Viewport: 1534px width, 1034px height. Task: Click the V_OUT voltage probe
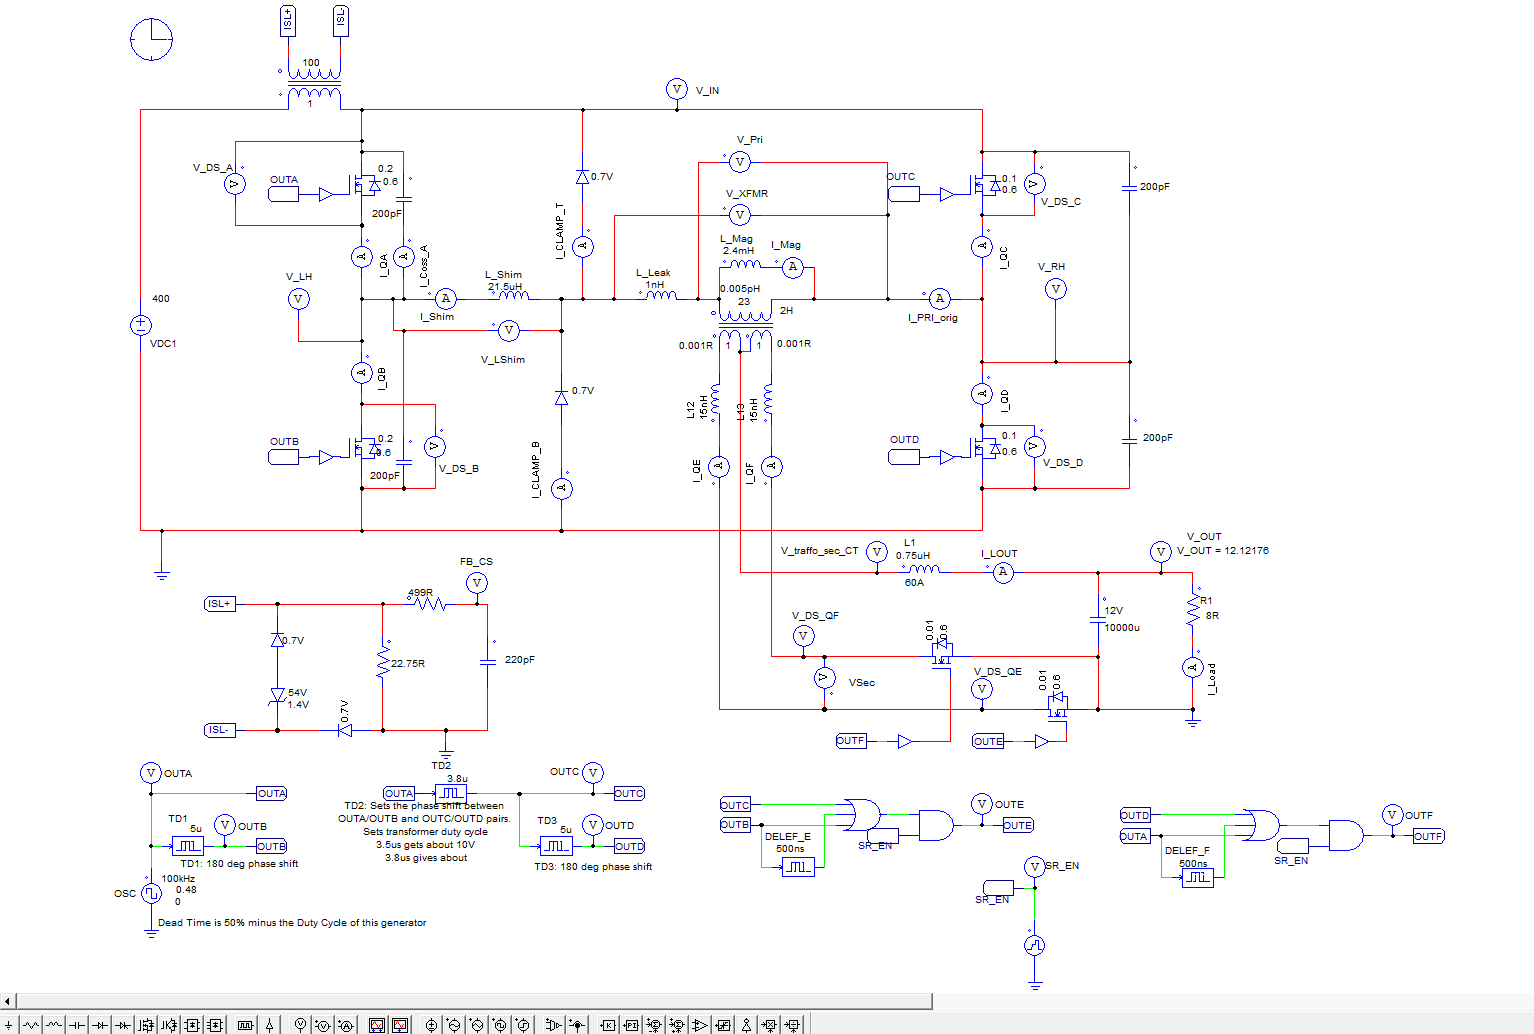(x=1161, y=551)
